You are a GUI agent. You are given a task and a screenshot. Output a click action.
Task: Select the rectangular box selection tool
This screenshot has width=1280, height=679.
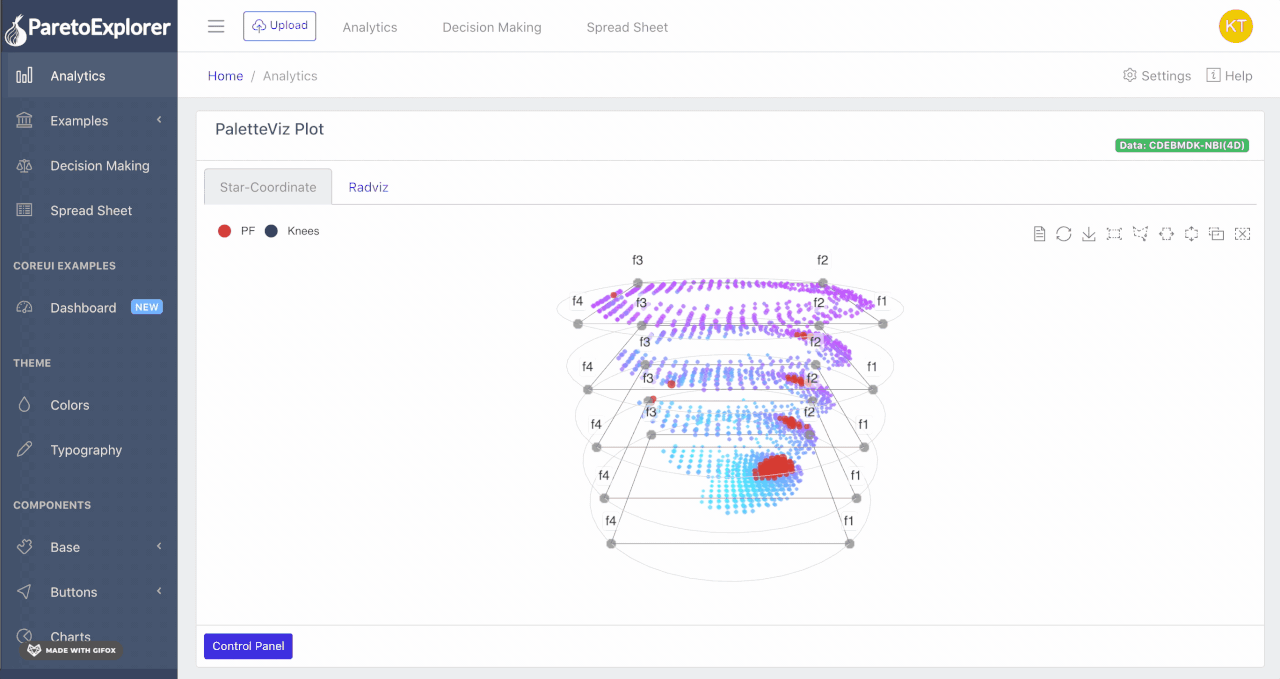coord(1114,234)
